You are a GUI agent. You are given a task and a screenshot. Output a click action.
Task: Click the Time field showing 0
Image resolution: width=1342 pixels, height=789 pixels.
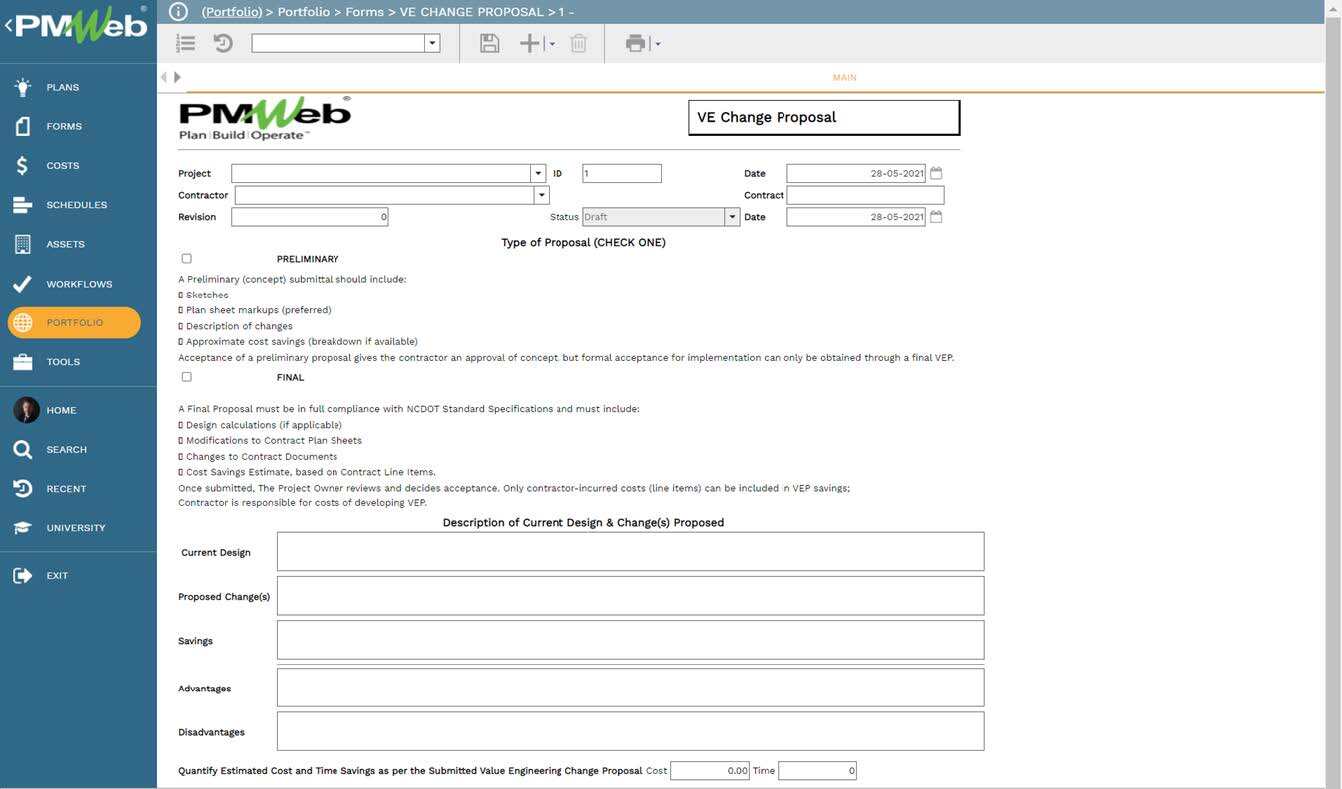(817, 771)
